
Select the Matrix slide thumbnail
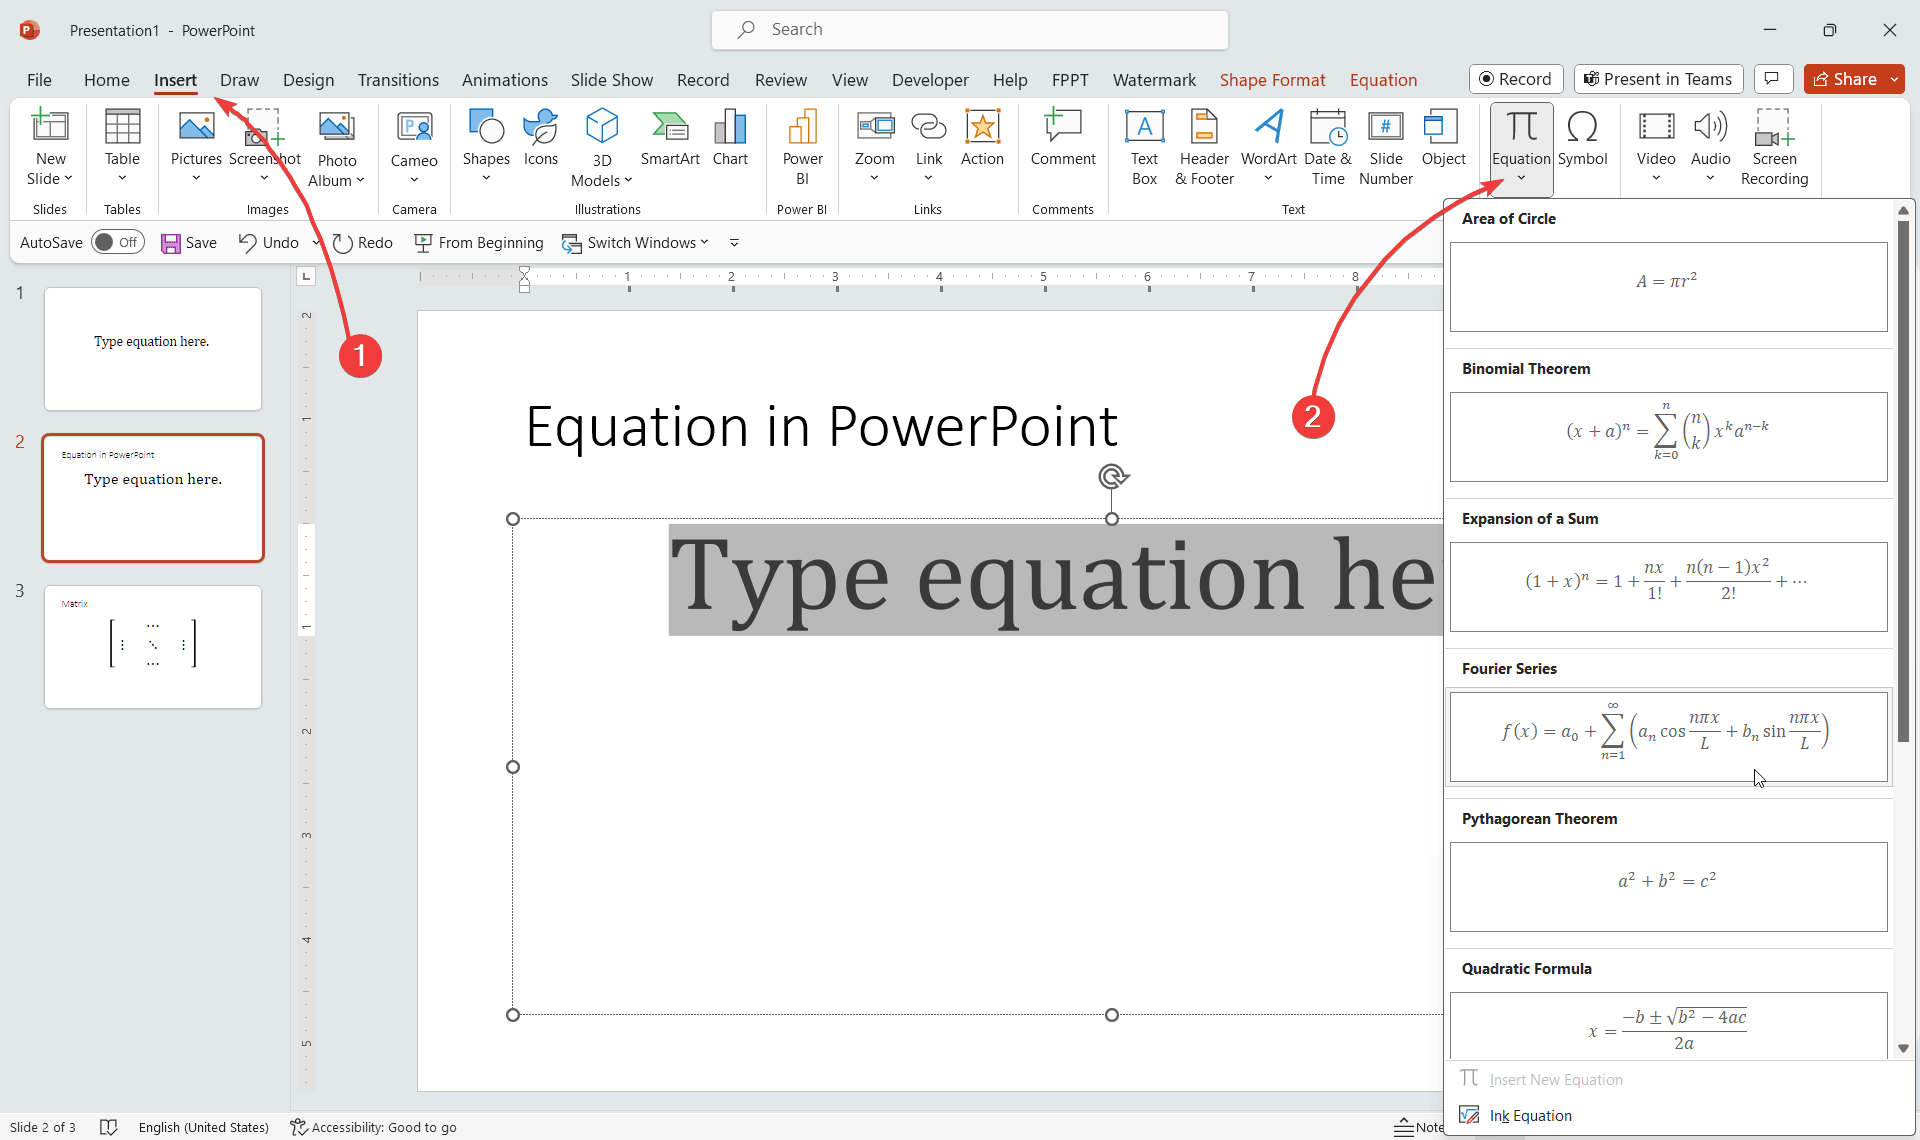pos(152,646)
